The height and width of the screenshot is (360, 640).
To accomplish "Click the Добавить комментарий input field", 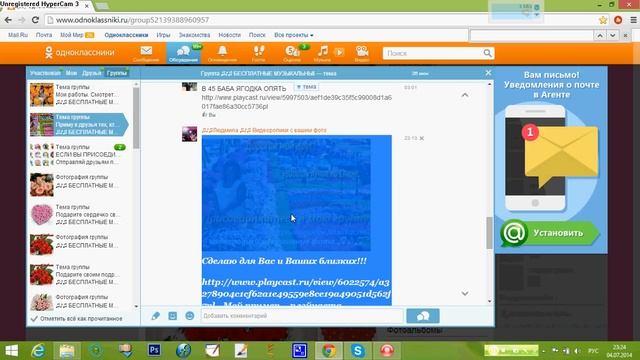I will pos(301,316).
